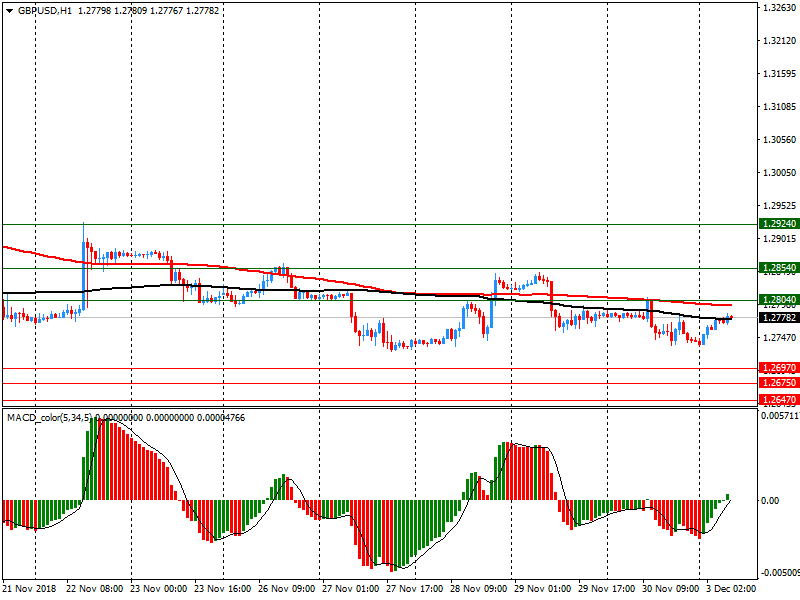Image resolution: width=800 pixels, height=600 pixels.
Task: Click the 0.005711 value on MACD scale
Action: 778,415
